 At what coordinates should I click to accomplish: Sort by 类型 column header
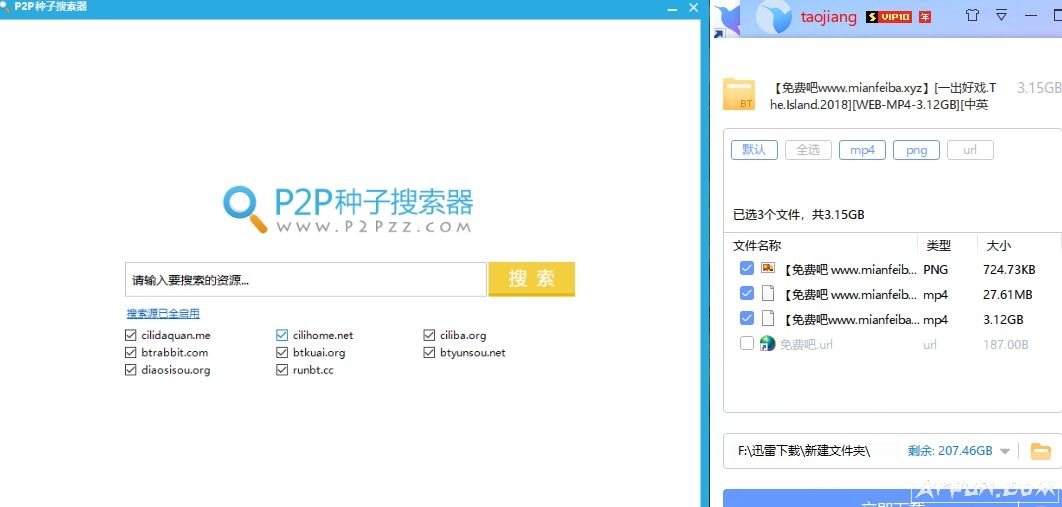pyautogui.click(x=939, y=245)
